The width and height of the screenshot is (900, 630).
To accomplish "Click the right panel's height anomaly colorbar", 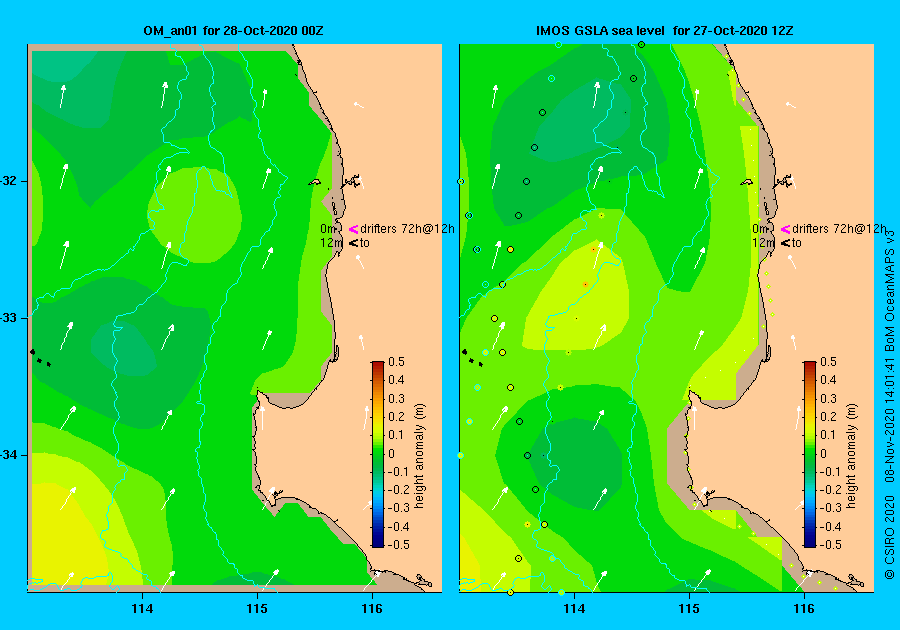I will [809, 454].
